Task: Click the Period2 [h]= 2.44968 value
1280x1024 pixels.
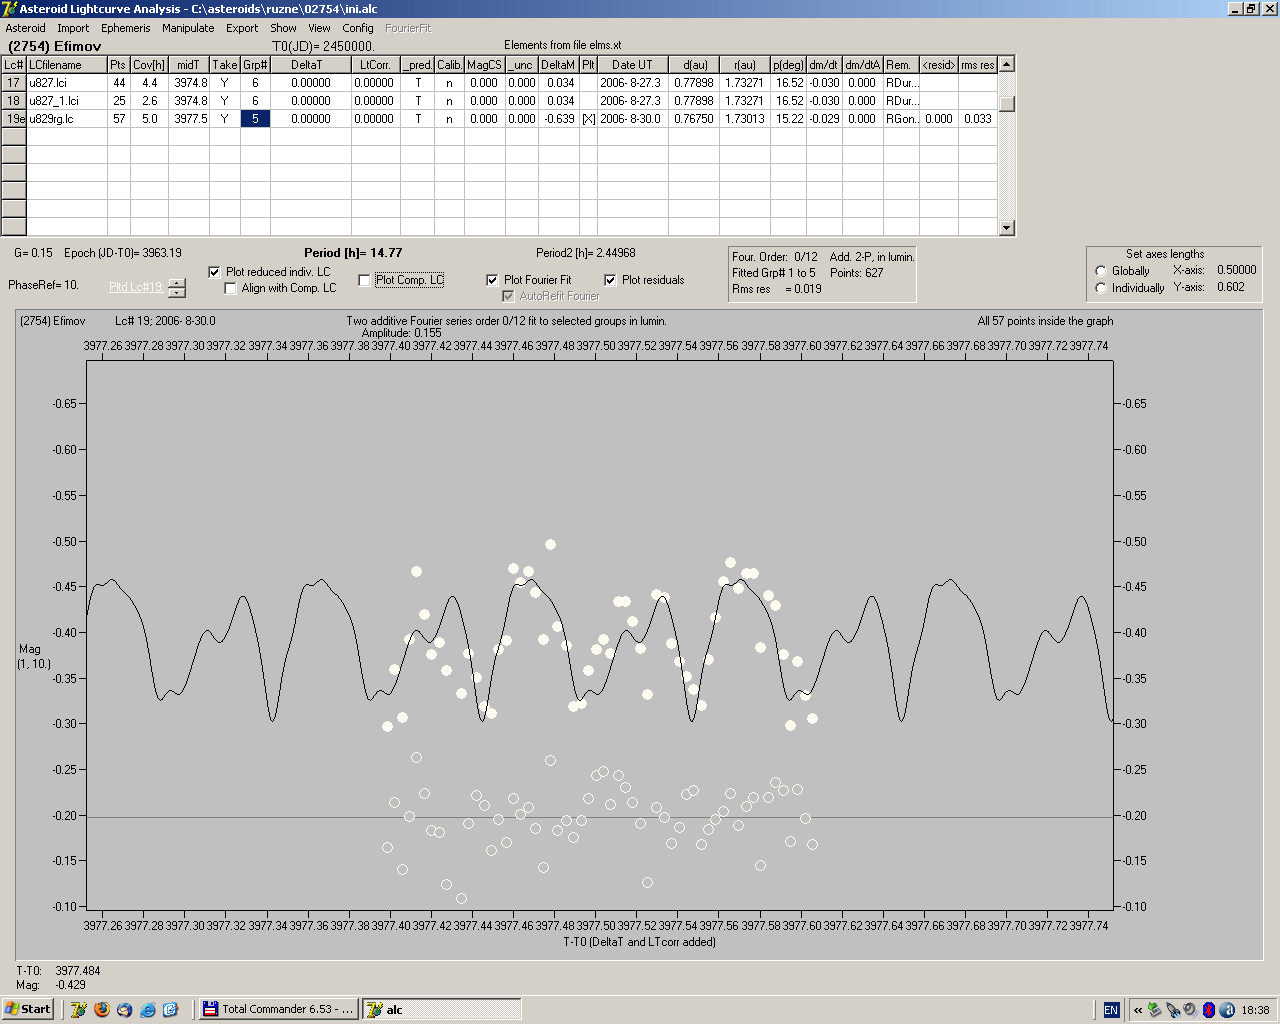Action: tap(585, 253)
